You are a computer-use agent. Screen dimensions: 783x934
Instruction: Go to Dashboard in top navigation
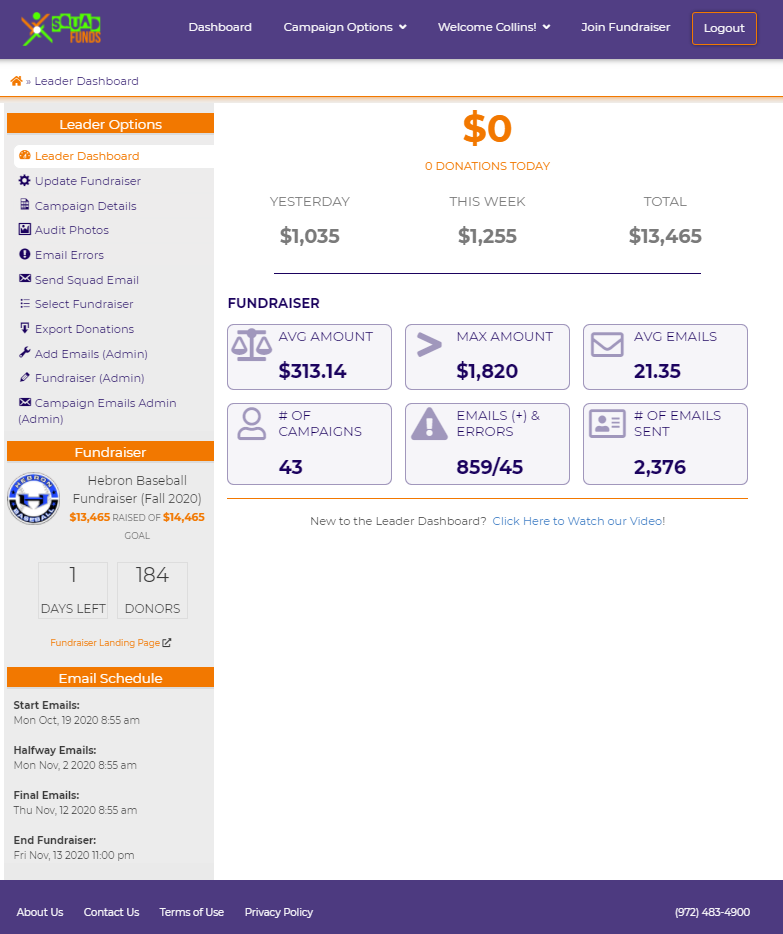pos(220,27)
